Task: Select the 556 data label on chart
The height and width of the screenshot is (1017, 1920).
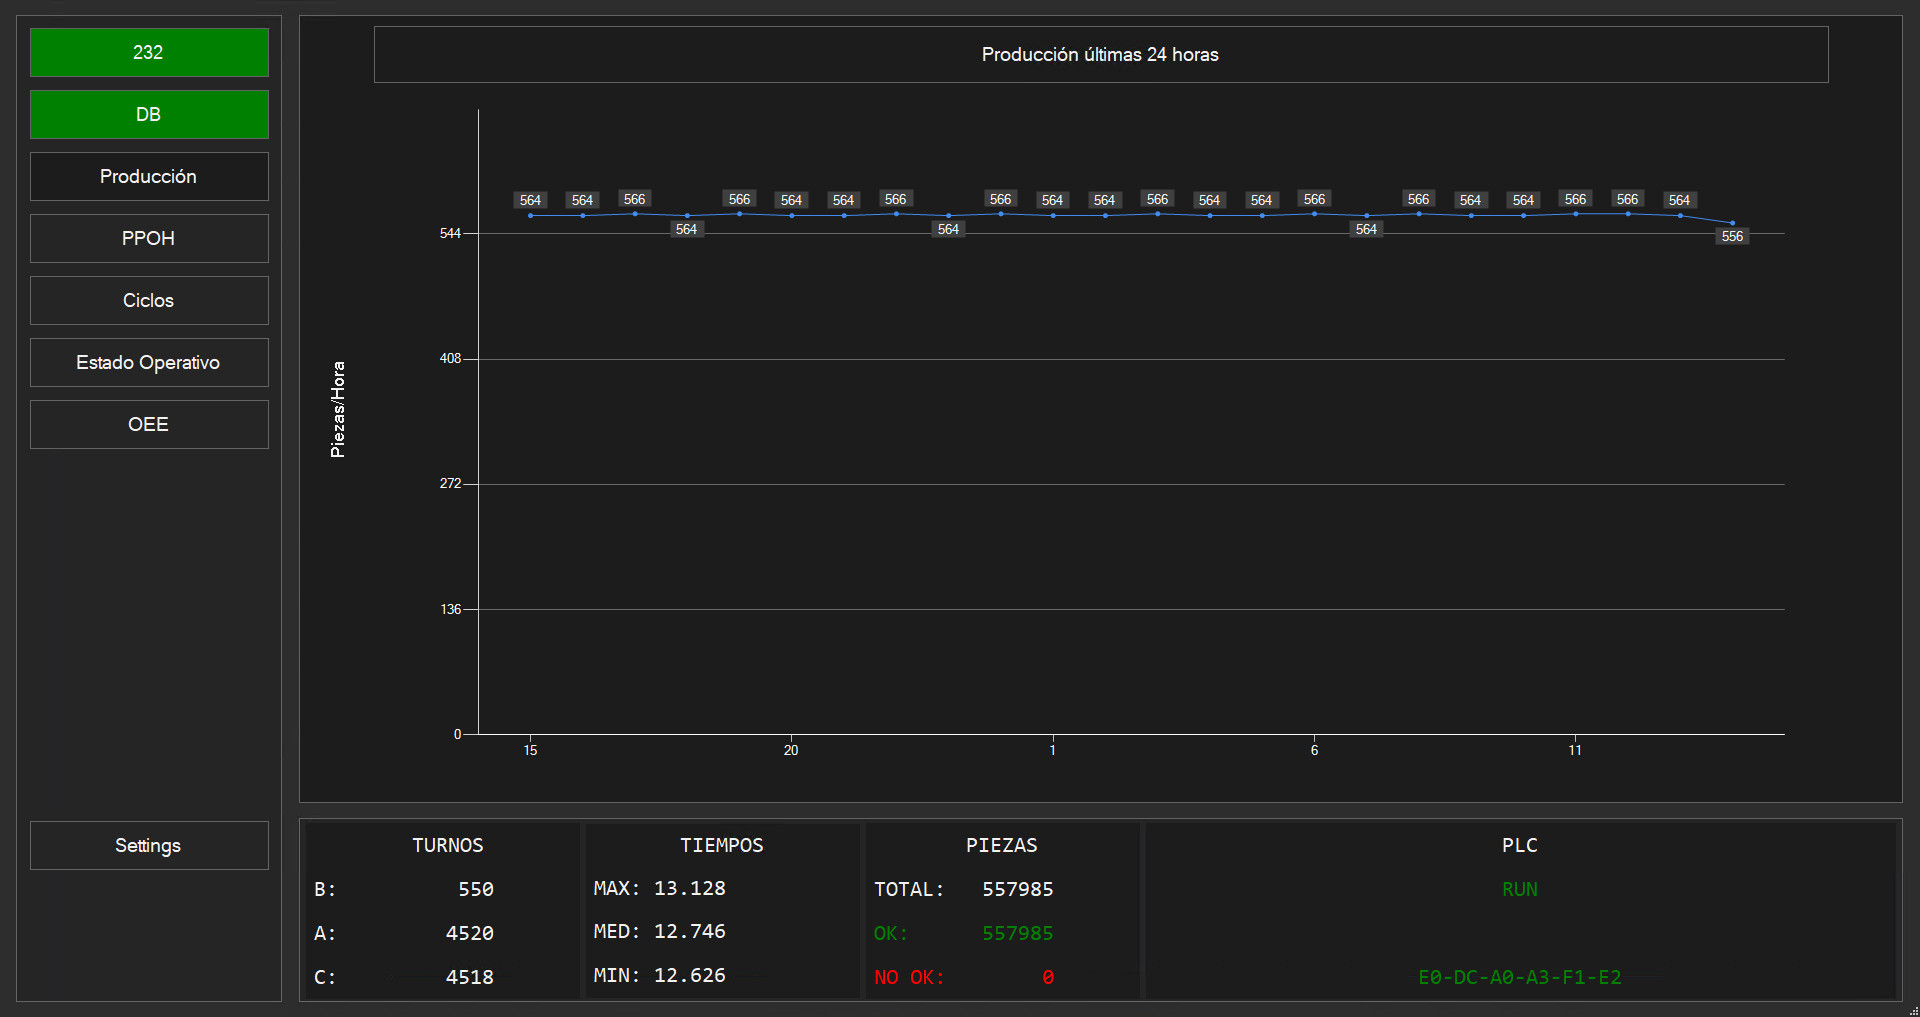Action: (x=1732, y=237)
